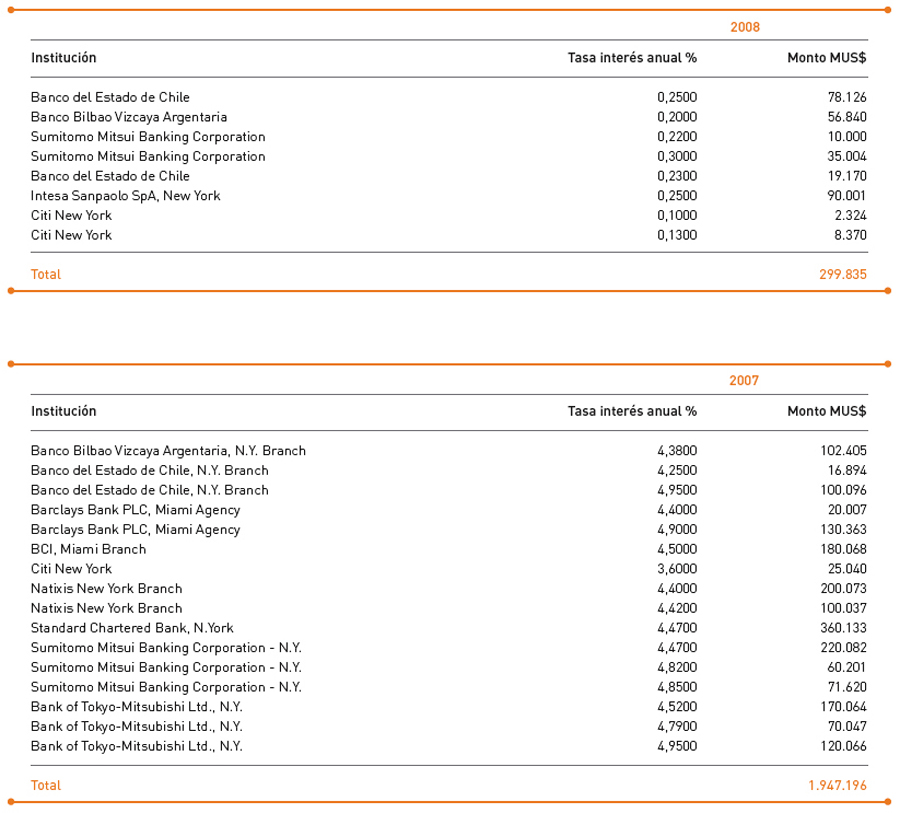Select the amount 120.066
This screenshot has width=900, height=813.
click(x=843, y=746)
